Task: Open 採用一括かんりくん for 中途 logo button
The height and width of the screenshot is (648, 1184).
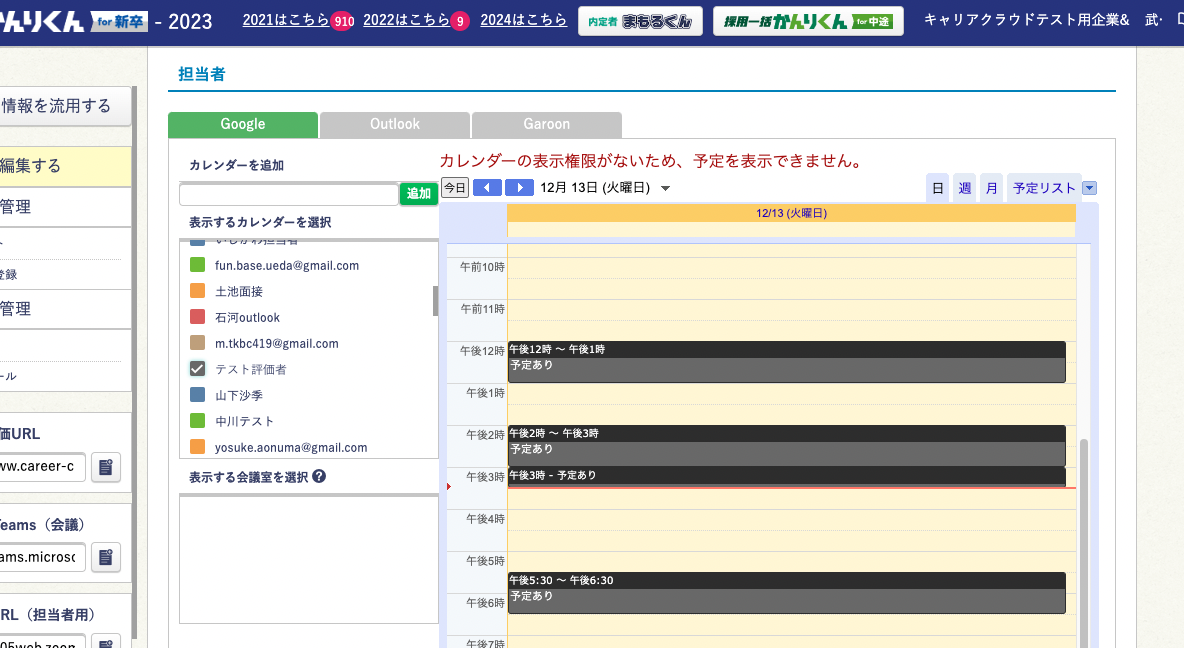Action: pyautogui.click(x=808, y=21)
